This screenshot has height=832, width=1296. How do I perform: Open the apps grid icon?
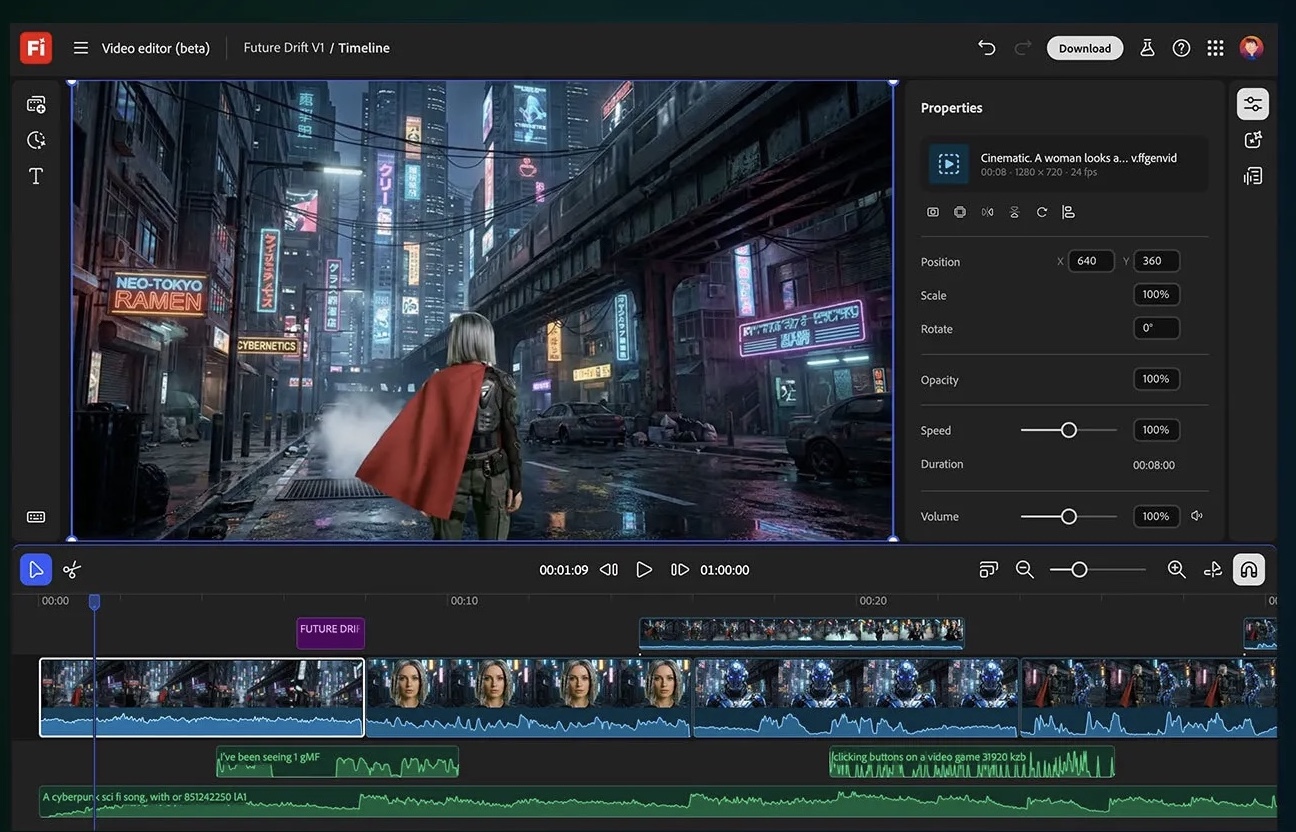pos(1215,48)
